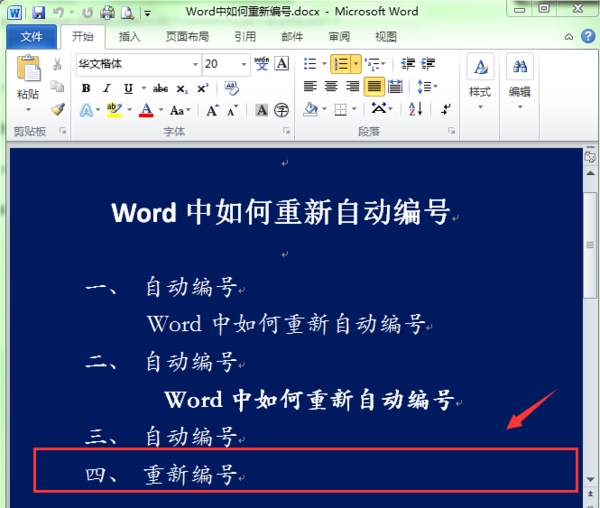Screen dimensions: 600x508
Task: Open Word help question mark
Action: pyautogui.click(x=588, y=36)
